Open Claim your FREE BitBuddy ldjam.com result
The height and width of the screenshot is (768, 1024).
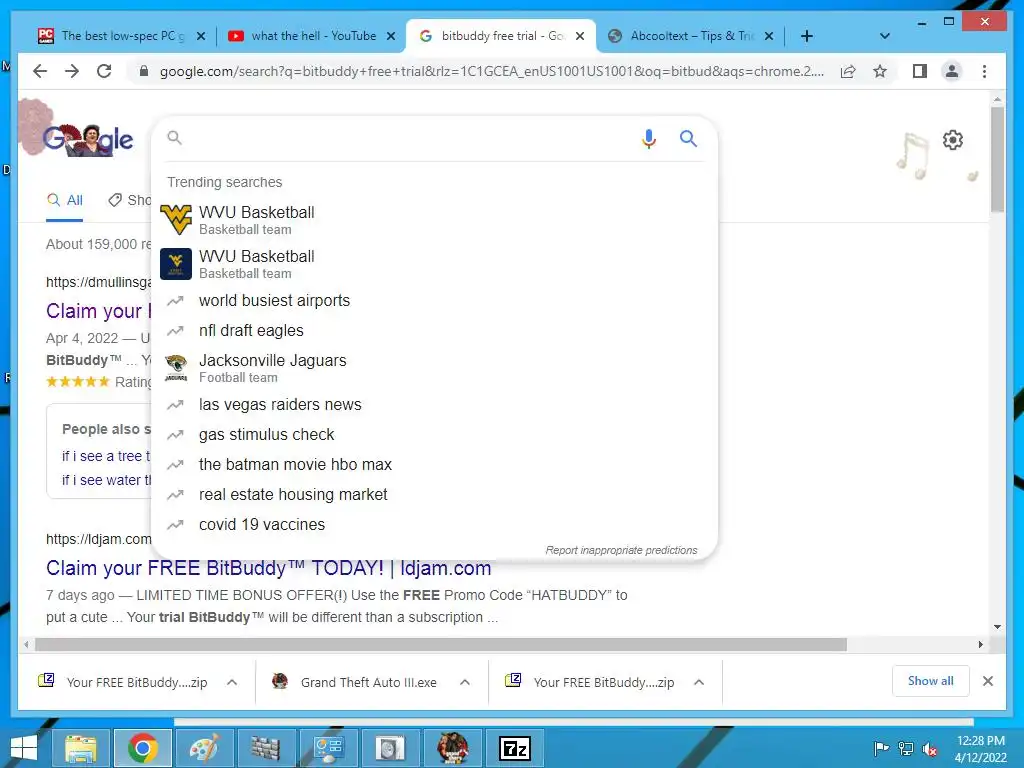tap(268, 568)
